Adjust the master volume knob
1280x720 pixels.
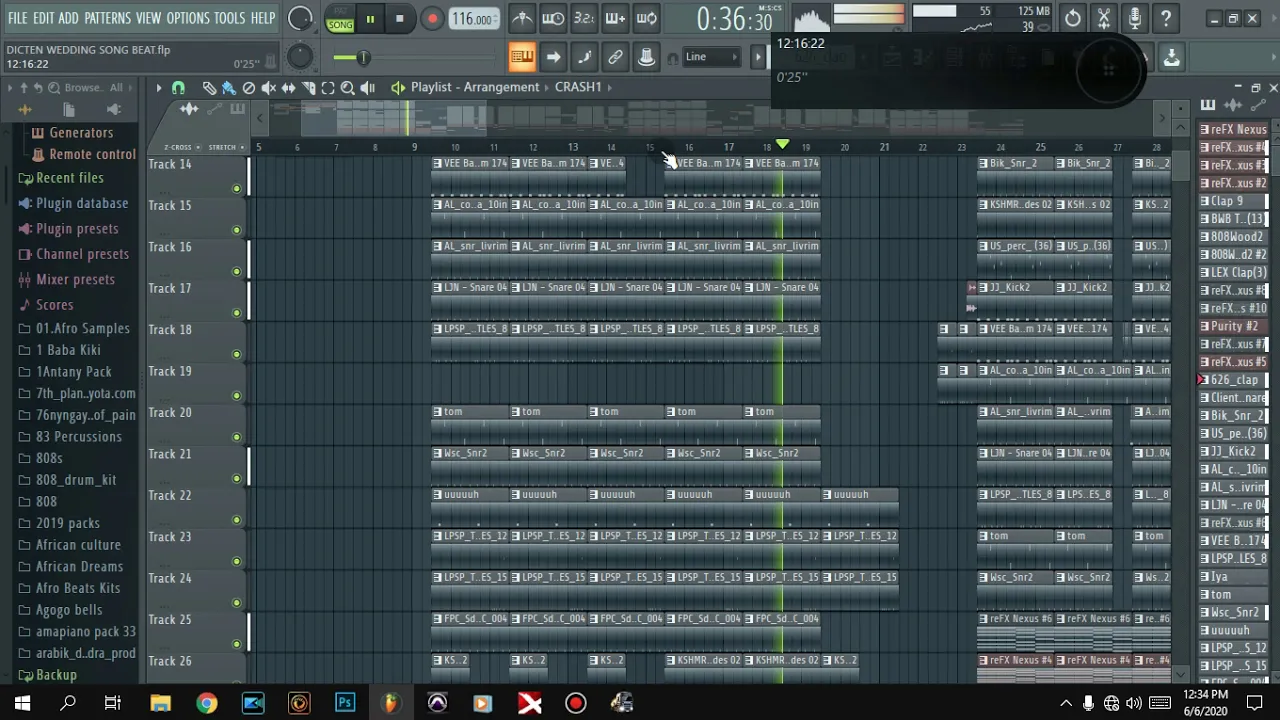299,18
